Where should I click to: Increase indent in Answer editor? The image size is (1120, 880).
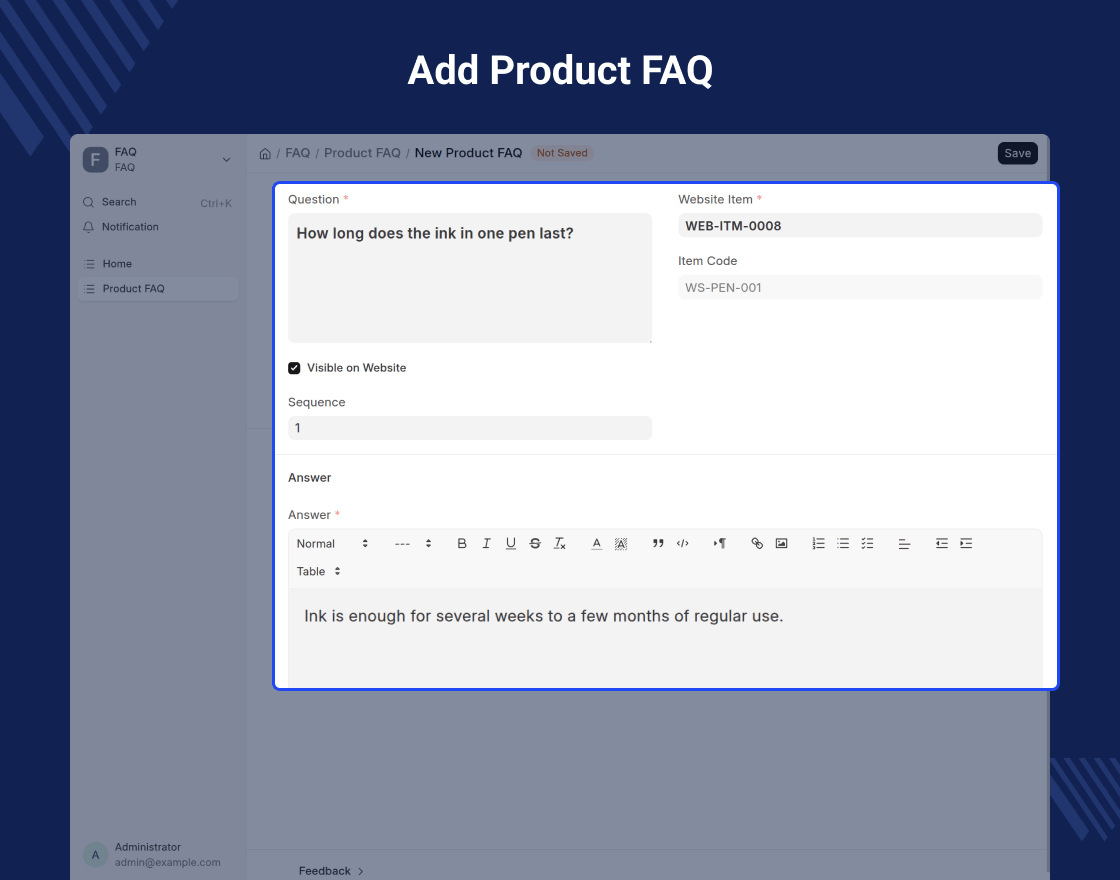(x=966, y=544)
